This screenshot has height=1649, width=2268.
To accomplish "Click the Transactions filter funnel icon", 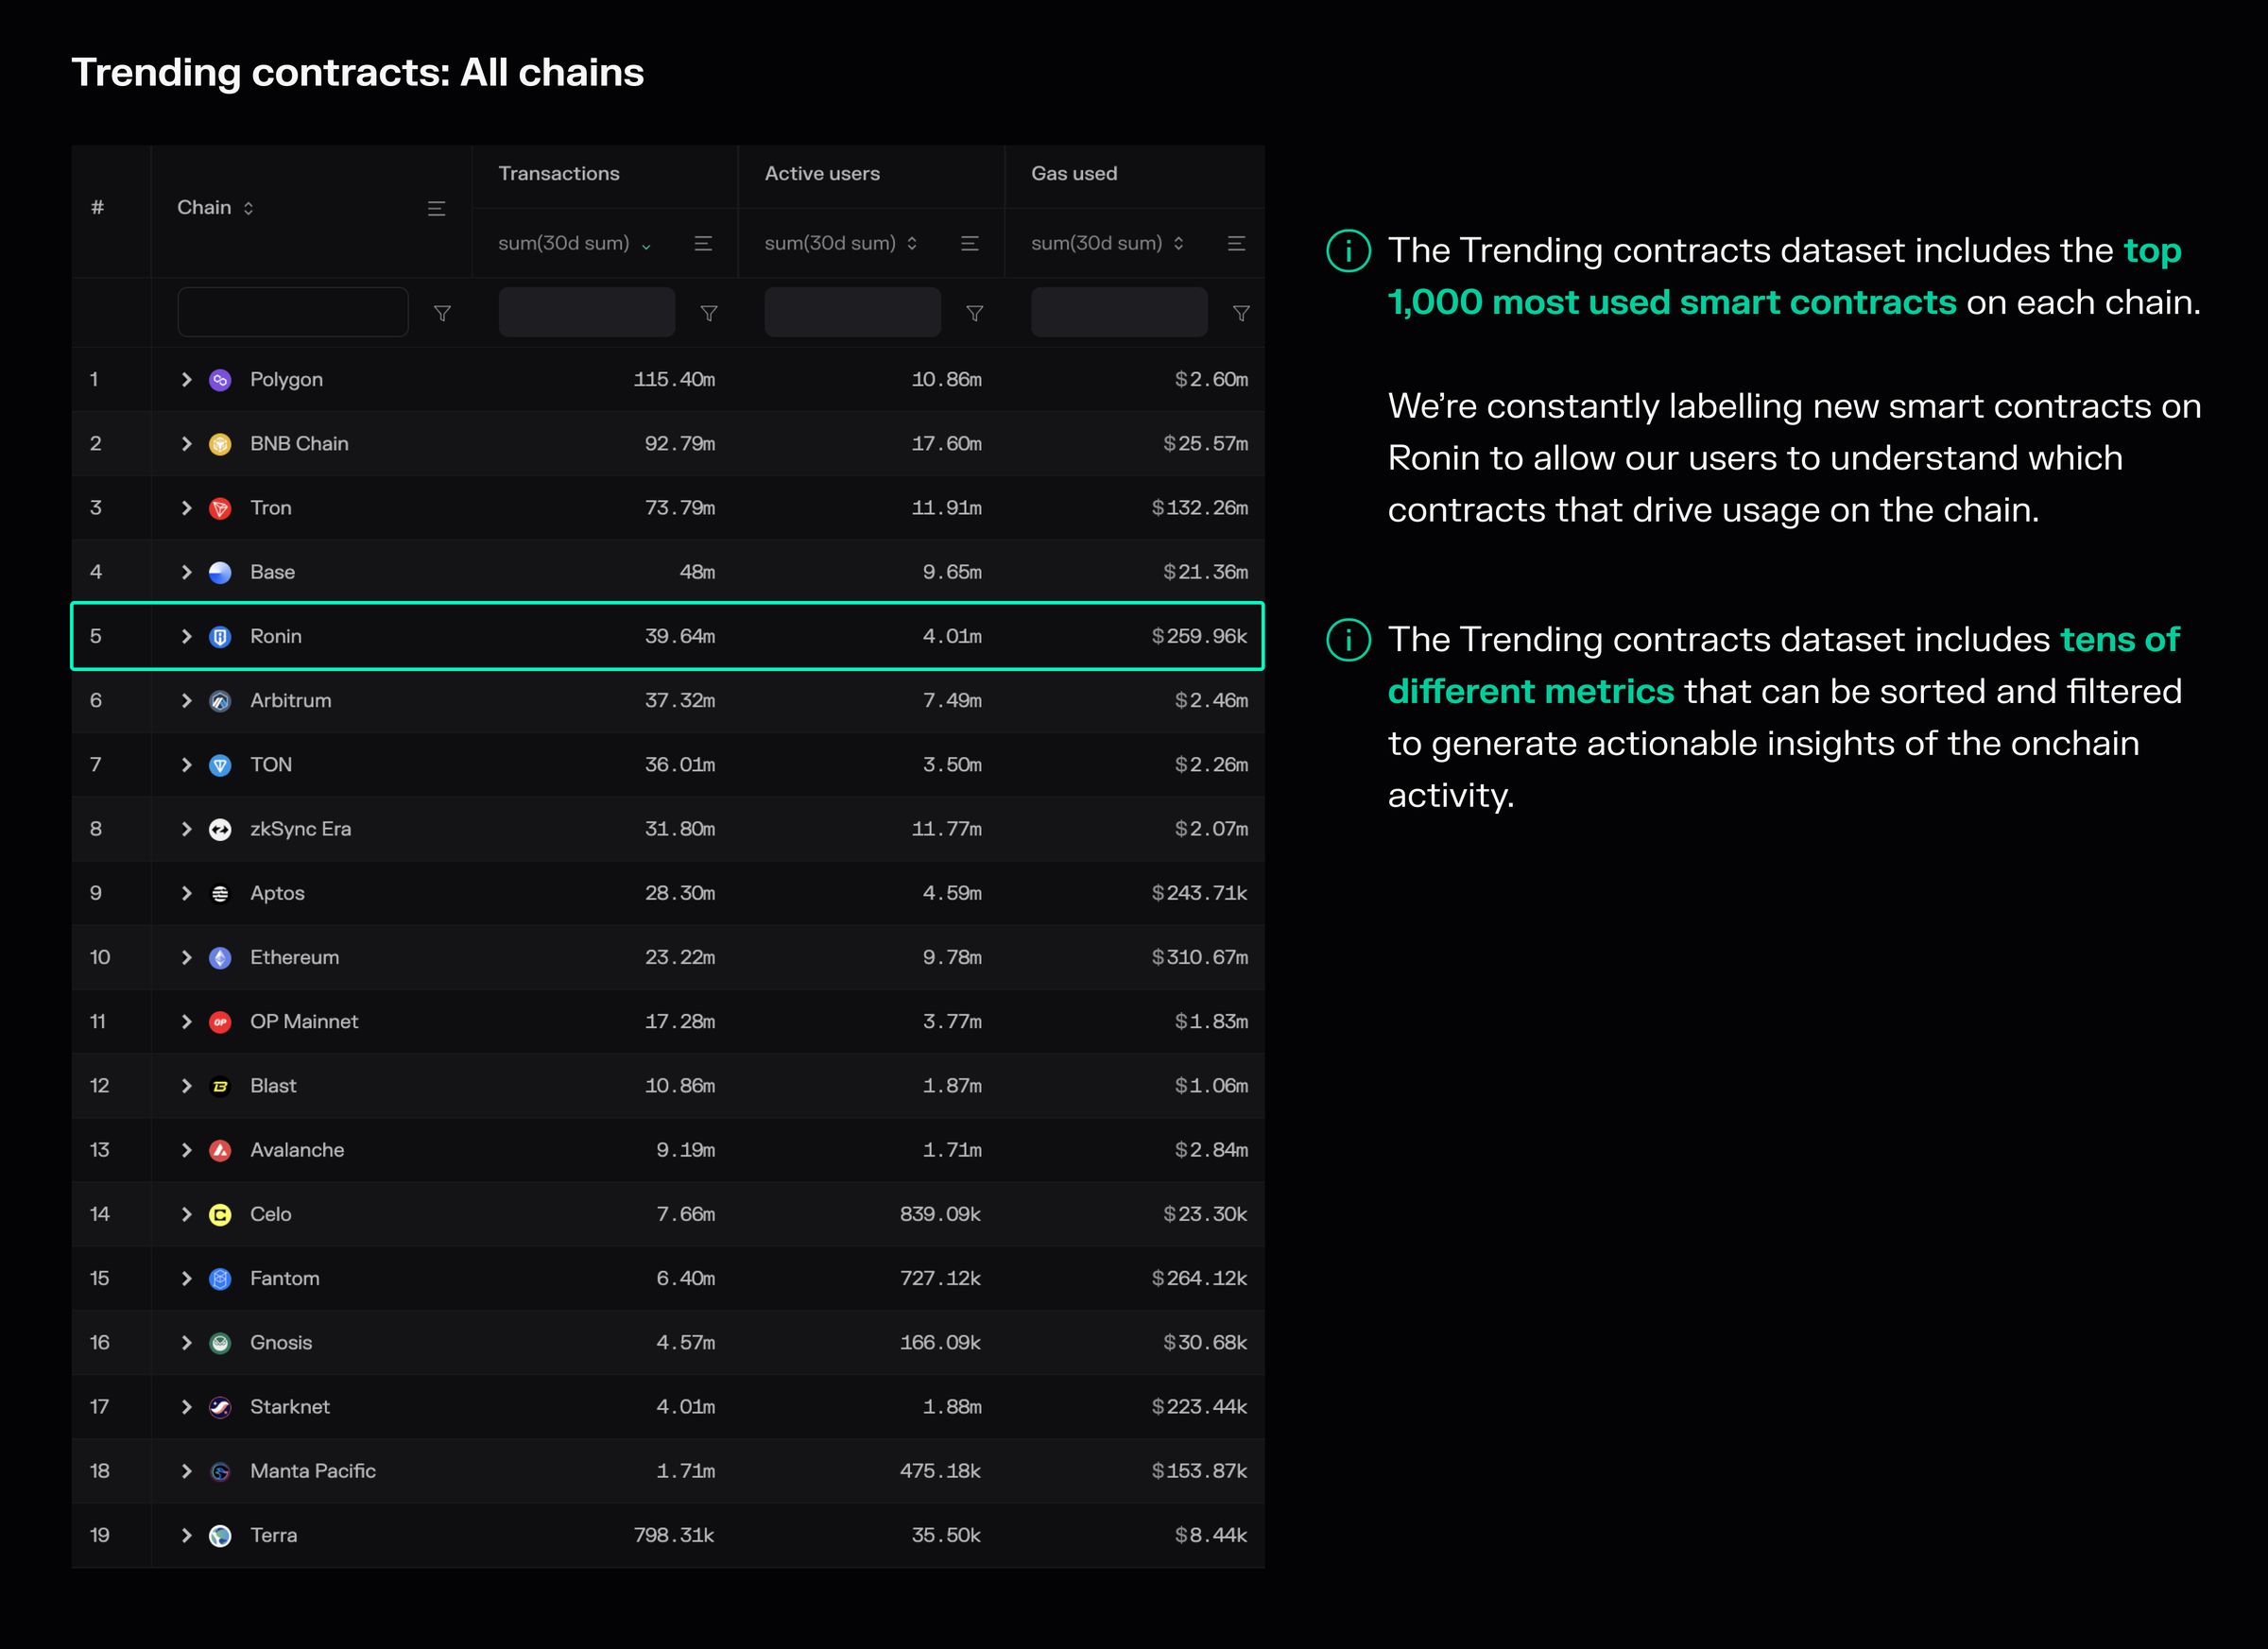I will click(x=709, y=313).
